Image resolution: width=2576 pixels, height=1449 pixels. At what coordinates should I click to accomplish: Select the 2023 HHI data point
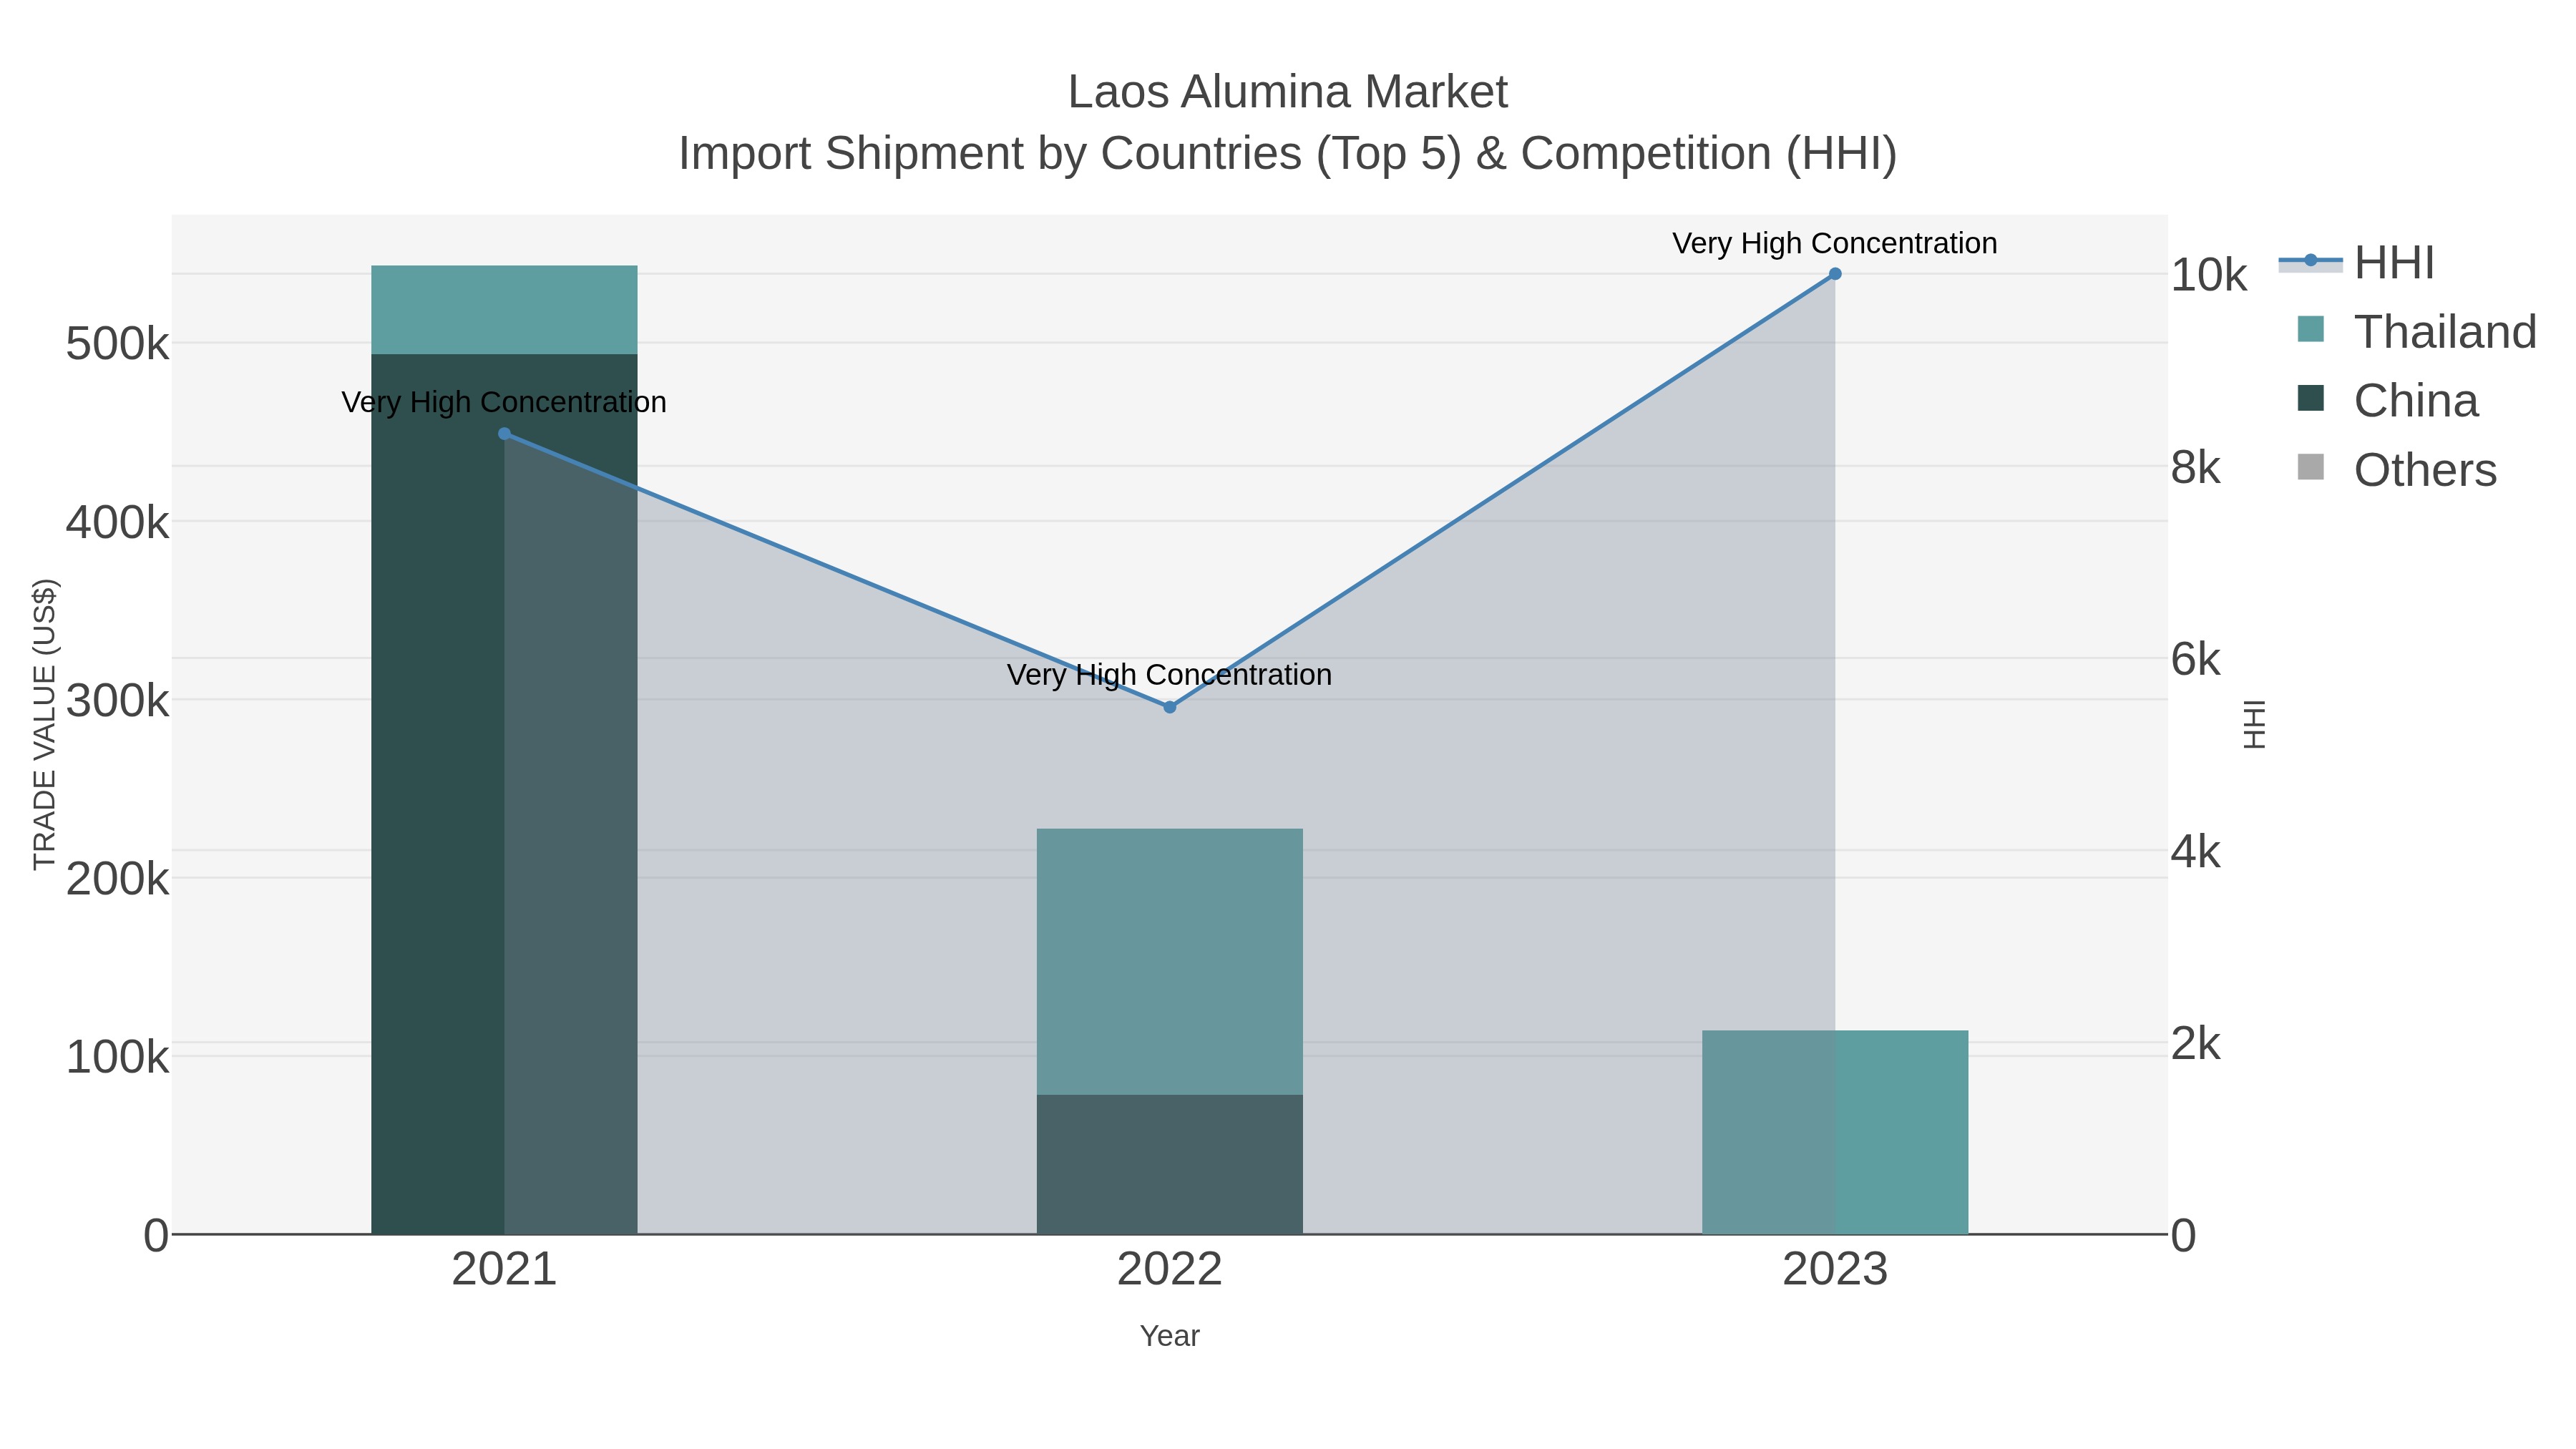[x=1835, y=274]
